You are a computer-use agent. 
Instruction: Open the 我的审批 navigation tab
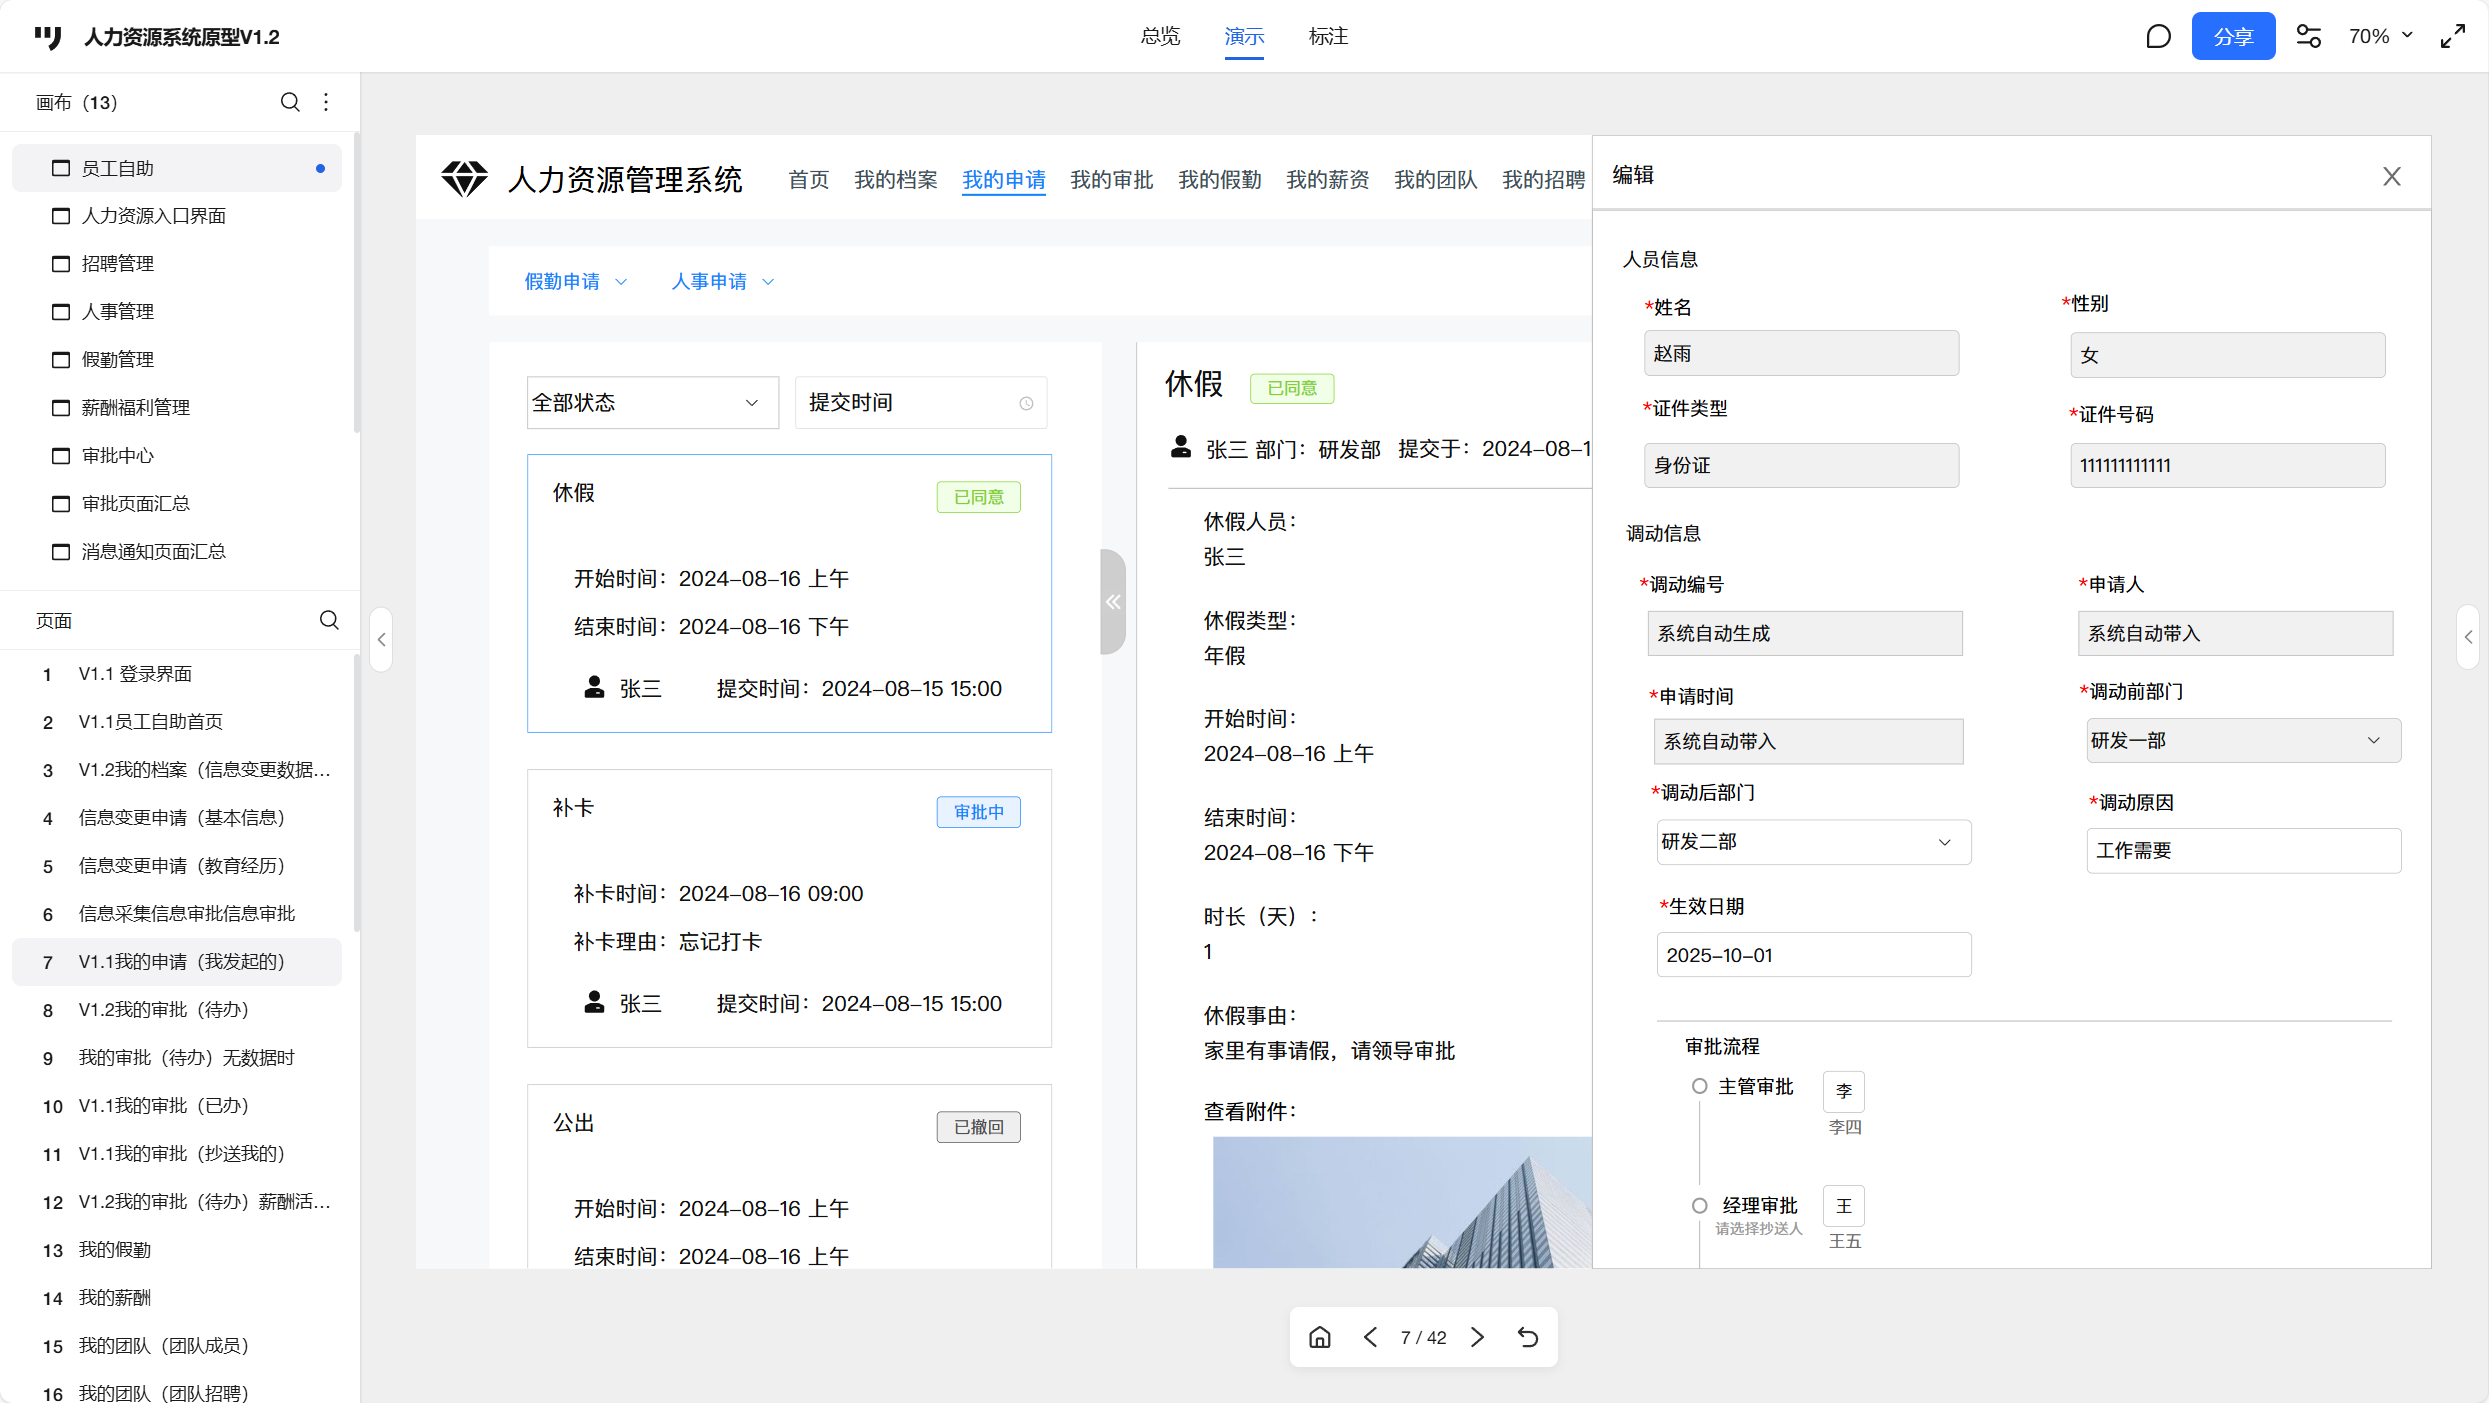click(x=1111, y=180)
